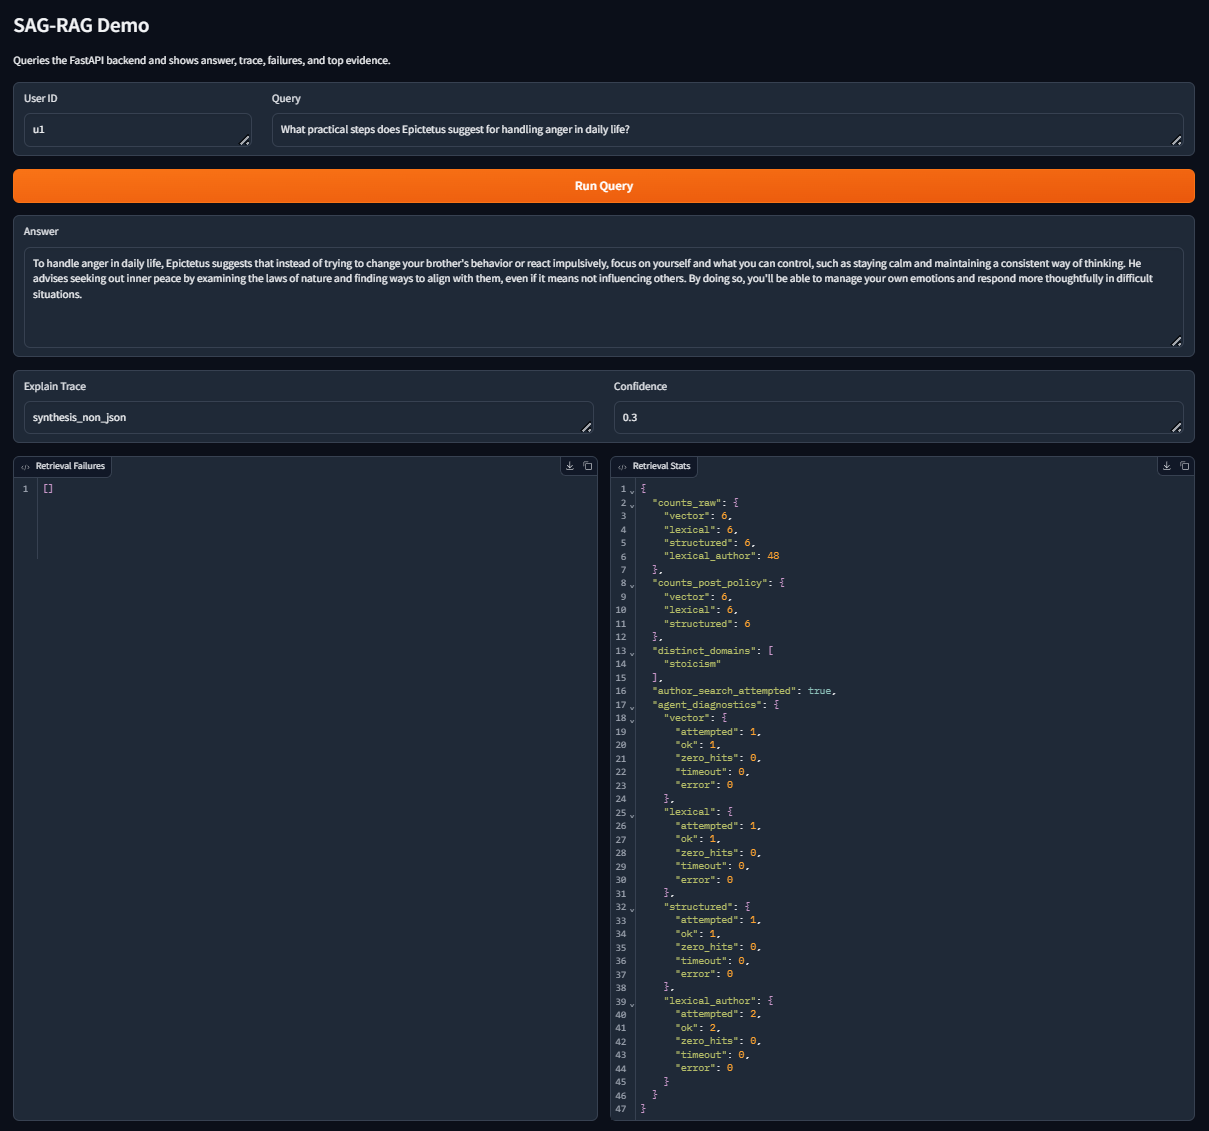Grab the Explain Trace resize handle
The height and width of the screenshot is (1131, 1209).
(x=587, y=428)
